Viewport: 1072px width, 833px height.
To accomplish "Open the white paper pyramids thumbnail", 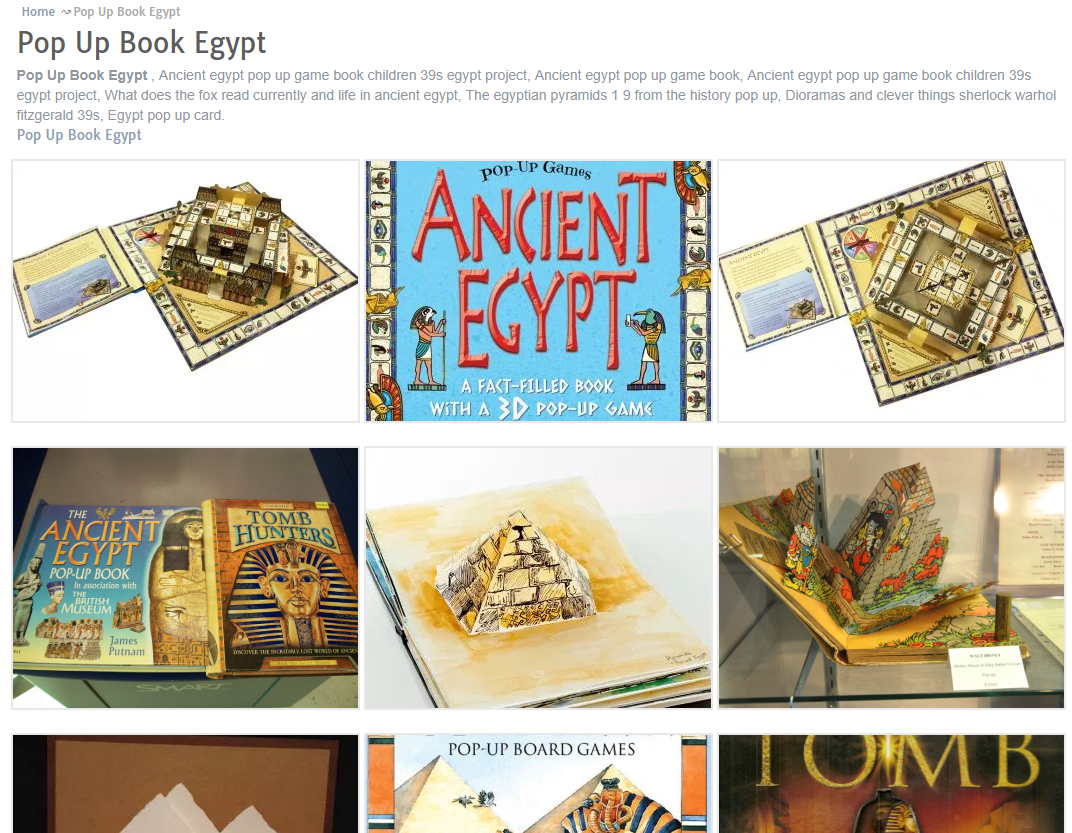I will (185, 784).
